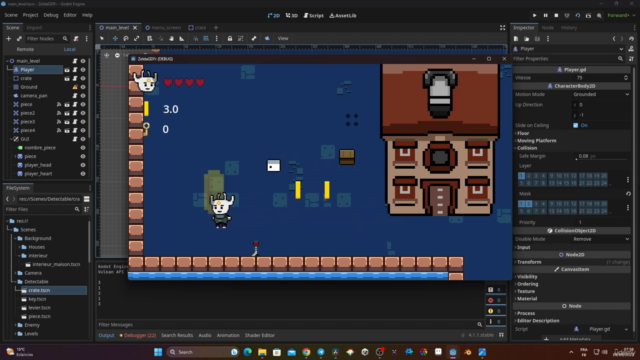Select the Move Mode tool

[x=115, y=38]
